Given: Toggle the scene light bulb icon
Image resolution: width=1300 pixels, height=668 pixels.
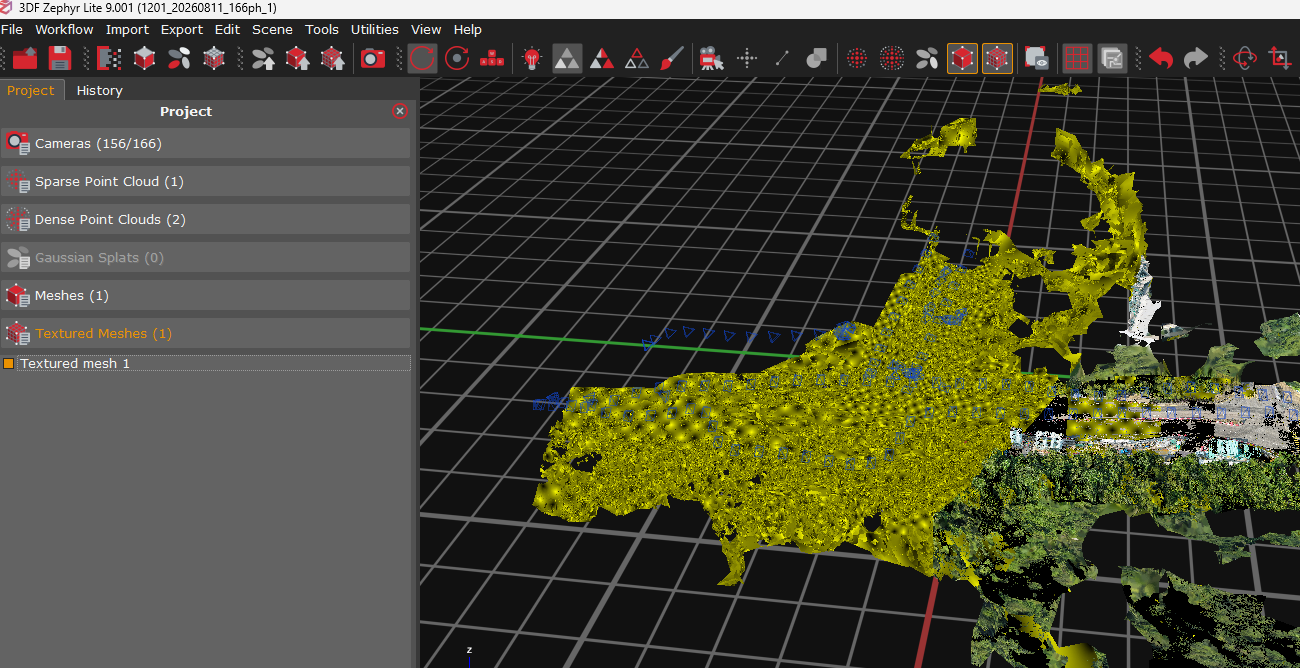Looking at the screenshot, I should pyautogui.click(x=532, y=58).
